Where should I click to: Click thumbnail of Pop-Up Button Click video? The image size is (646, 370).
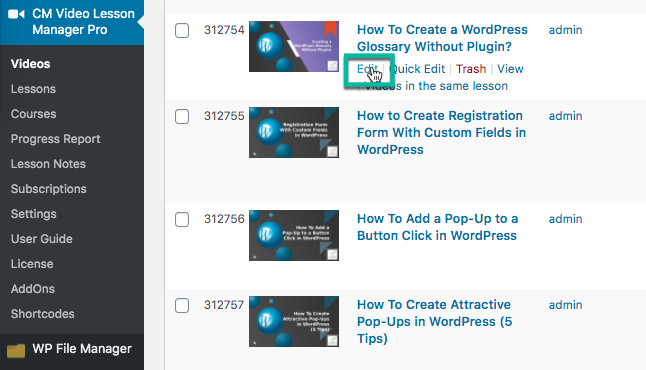click(x=294, y=236)
